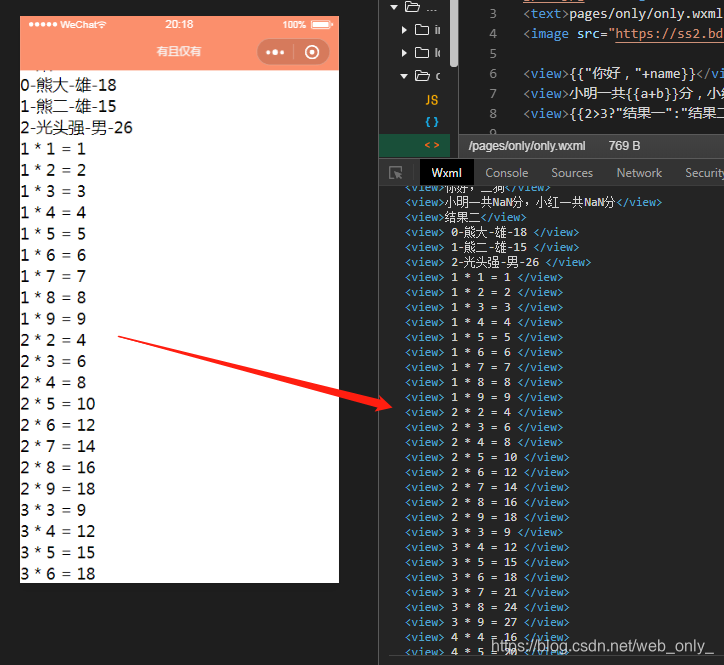Expand the folder starting with 'i'
Viewport: 724px width, 665px height.
[x=404, y=30]
